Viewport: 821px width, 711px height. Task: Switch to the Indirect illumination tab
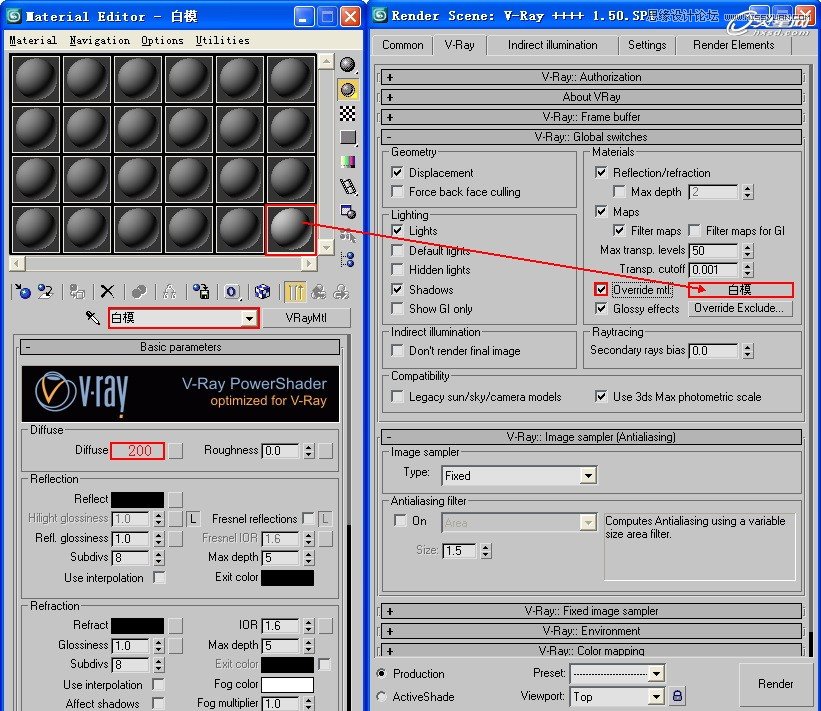(551, 45)
